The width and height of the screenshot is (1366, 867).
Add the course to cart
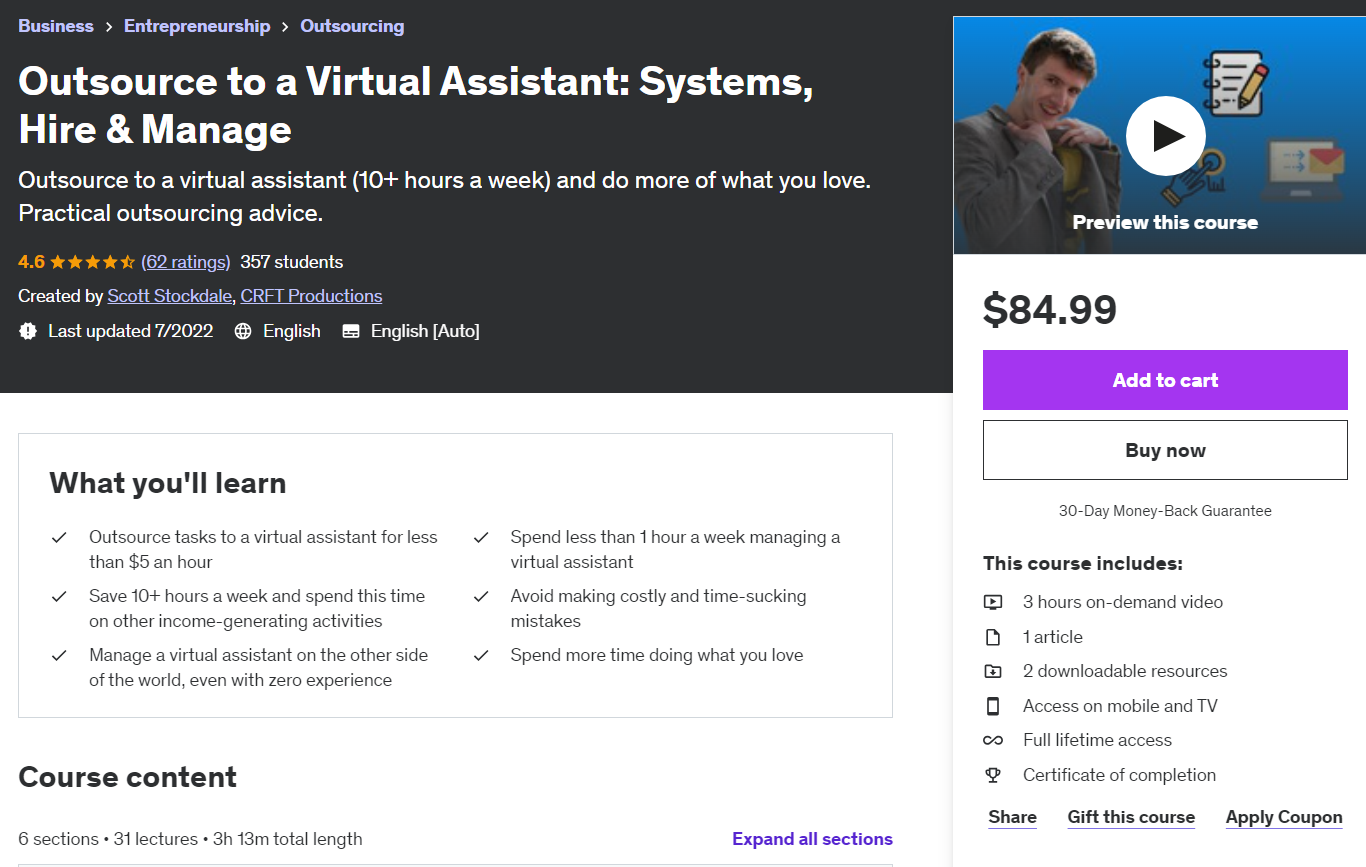(1165, 380)
